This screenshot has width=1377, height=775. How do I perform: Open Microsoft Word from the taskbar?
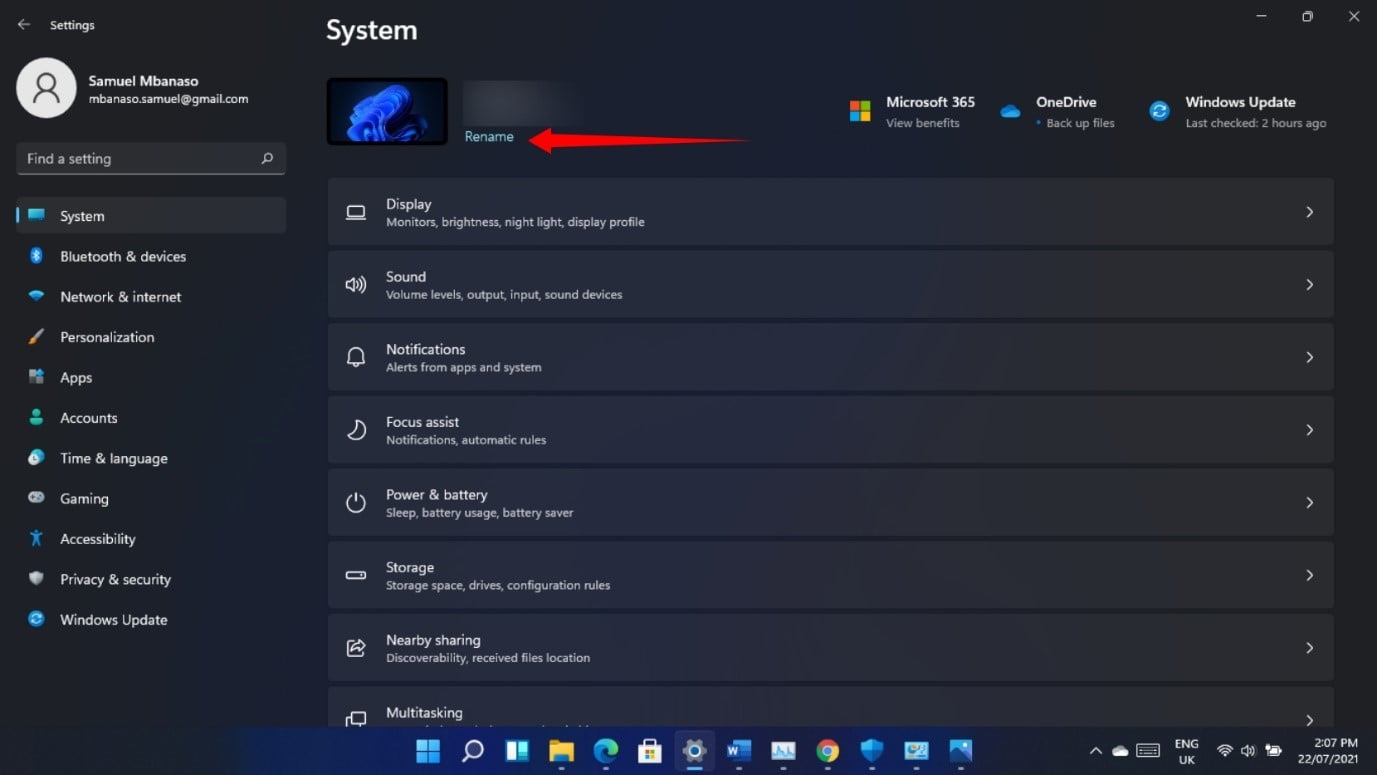point(738,751)
